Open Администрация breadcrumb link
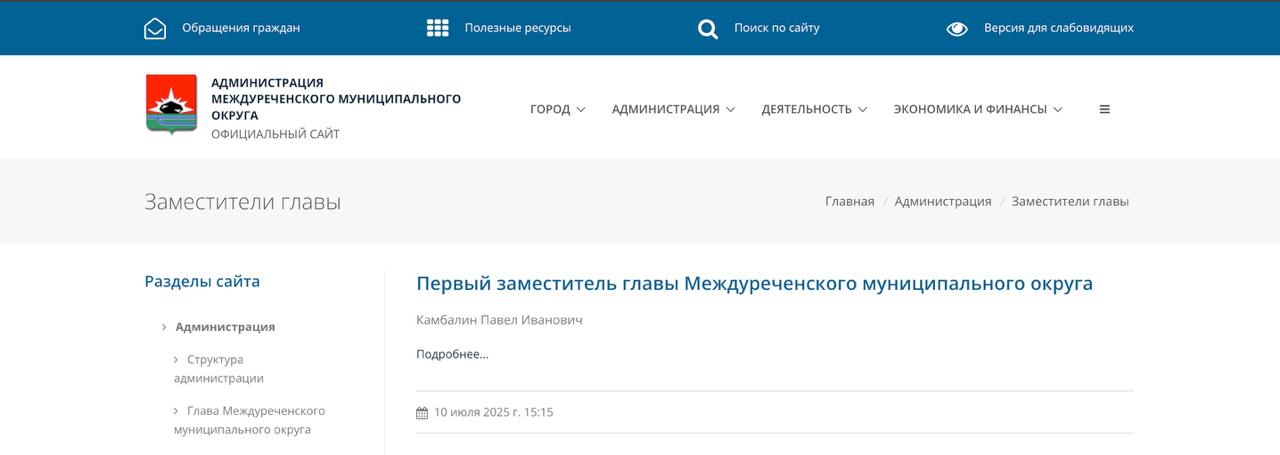The image size is (1280, 455). (x=943, y=201)
